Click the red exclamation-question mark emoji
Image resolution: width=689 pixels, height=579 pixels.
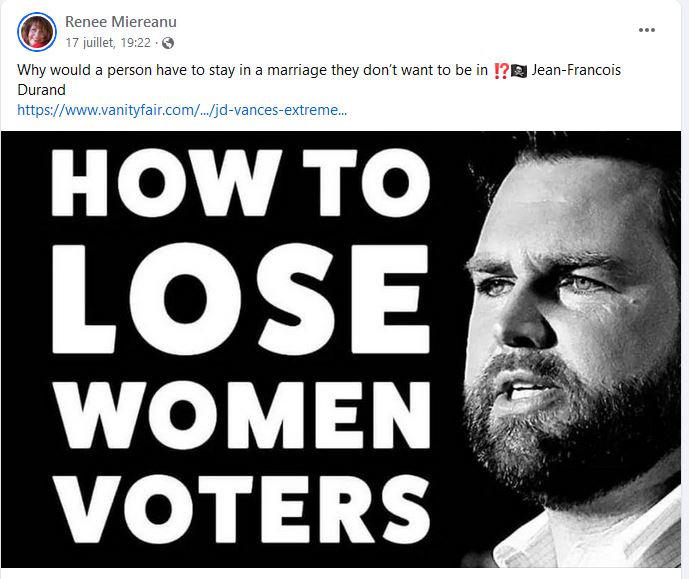(500, 73)
